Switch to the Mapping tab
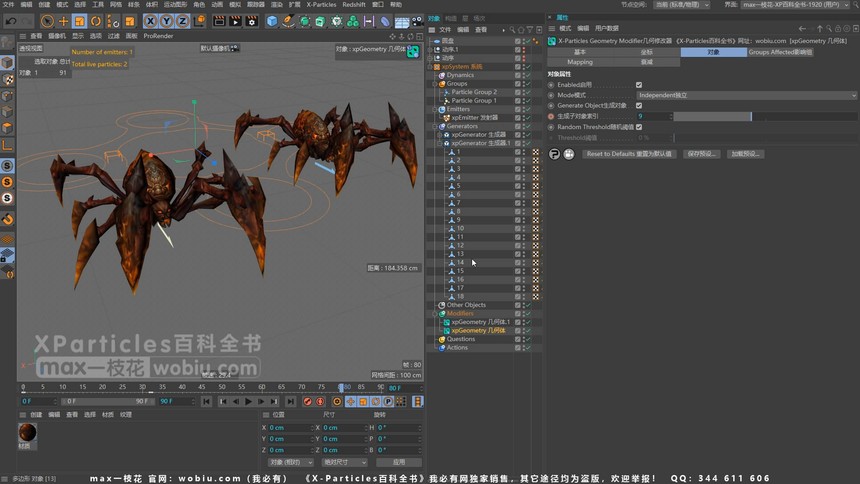The height and width of the screenshot is (484, 860). (x=580, y=62)
